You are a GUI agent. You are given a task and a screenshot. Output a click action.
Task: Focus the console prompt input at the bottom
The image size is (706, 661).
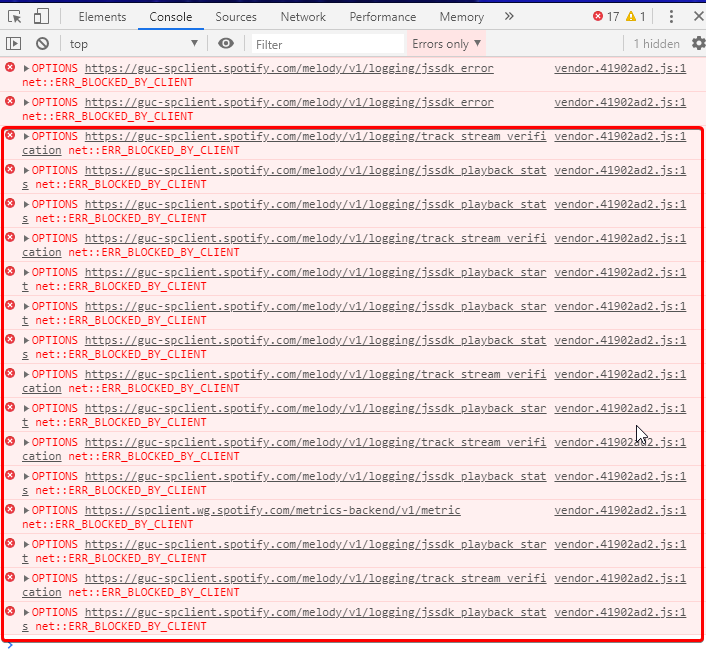pyautogui.click(x=356, y=646)
